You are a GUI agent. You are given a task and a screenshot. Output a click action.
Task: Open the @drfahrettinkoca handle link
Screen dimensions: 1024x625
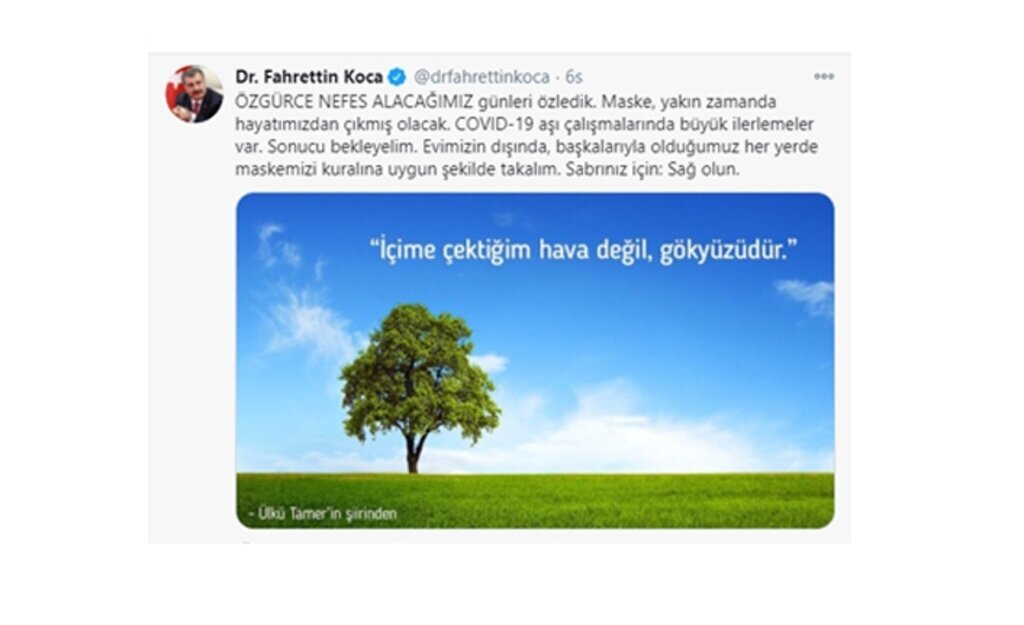tap(481, 77)
